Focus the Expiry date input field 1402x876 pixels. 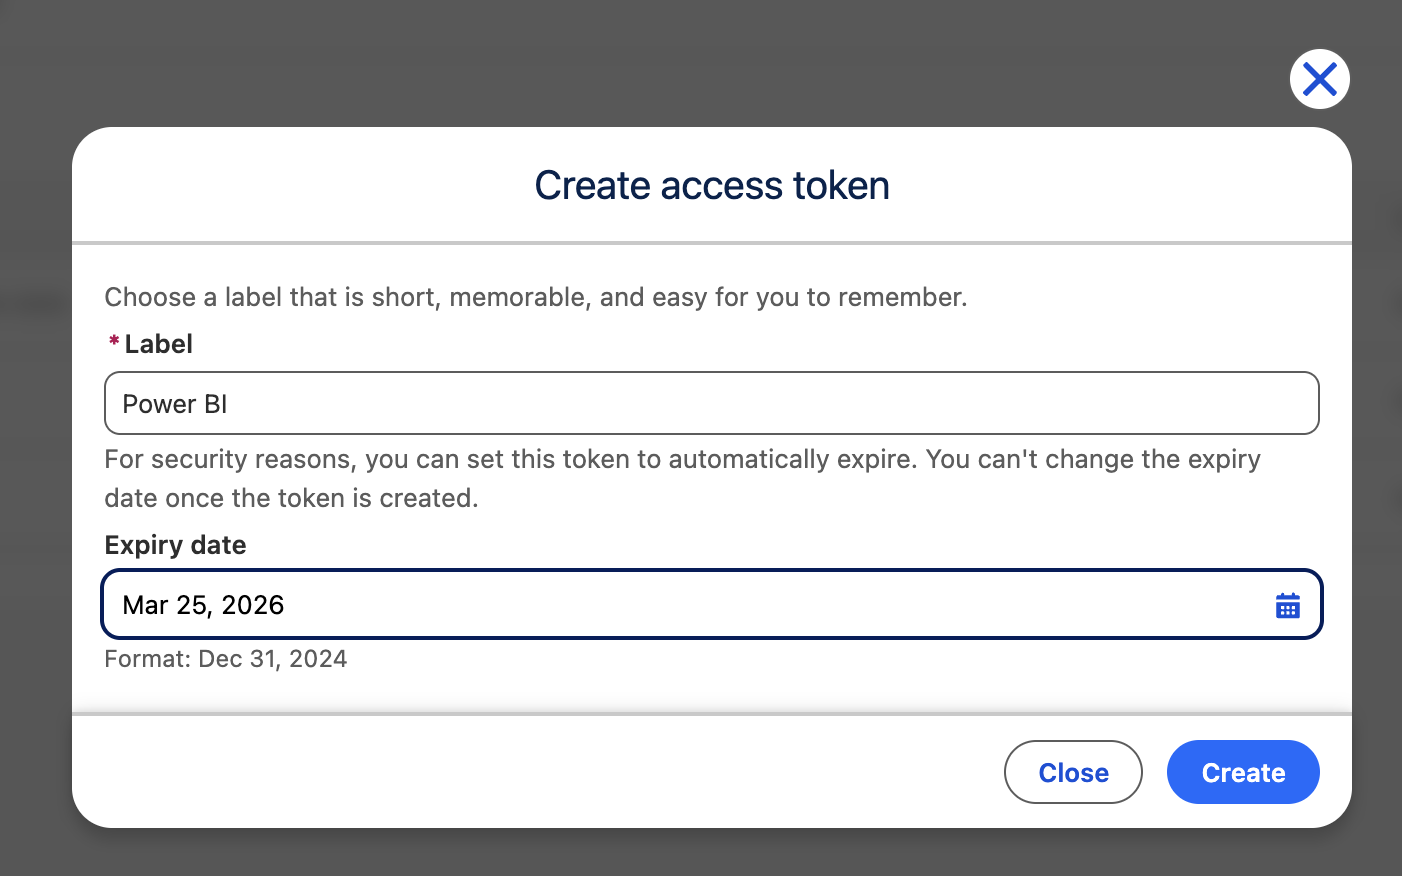point(680,605)
